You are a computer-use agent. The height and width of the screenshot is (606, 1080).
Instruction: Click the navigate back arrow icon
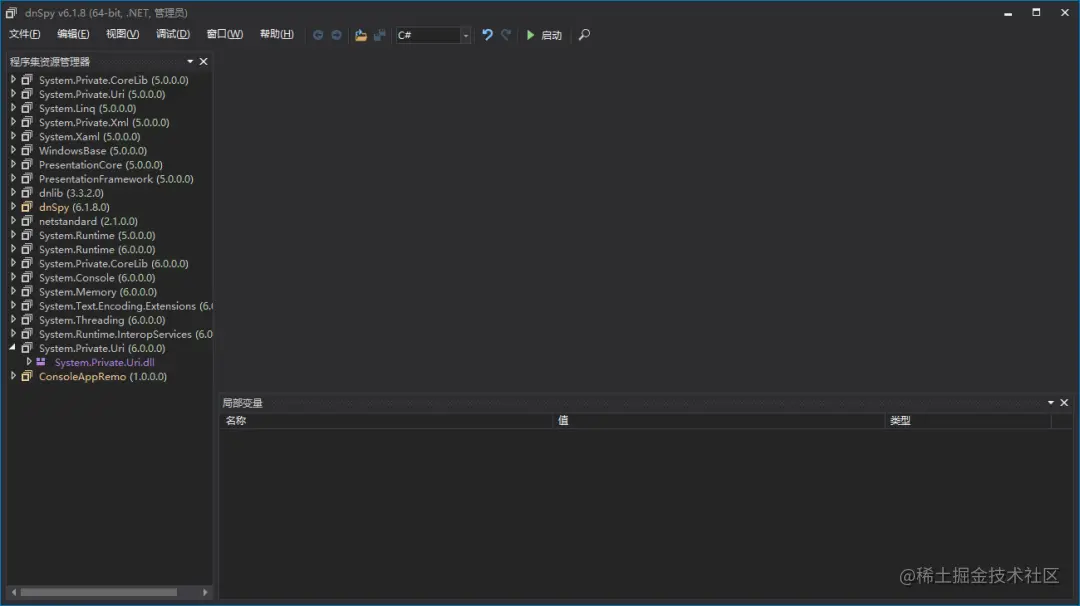318,35
